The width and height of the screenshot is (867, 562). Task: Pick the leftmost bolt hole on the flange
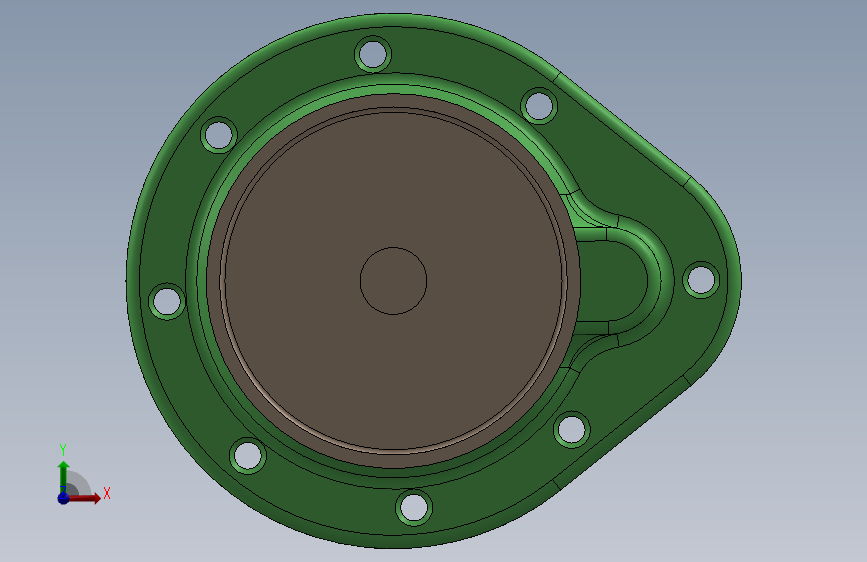166,301
